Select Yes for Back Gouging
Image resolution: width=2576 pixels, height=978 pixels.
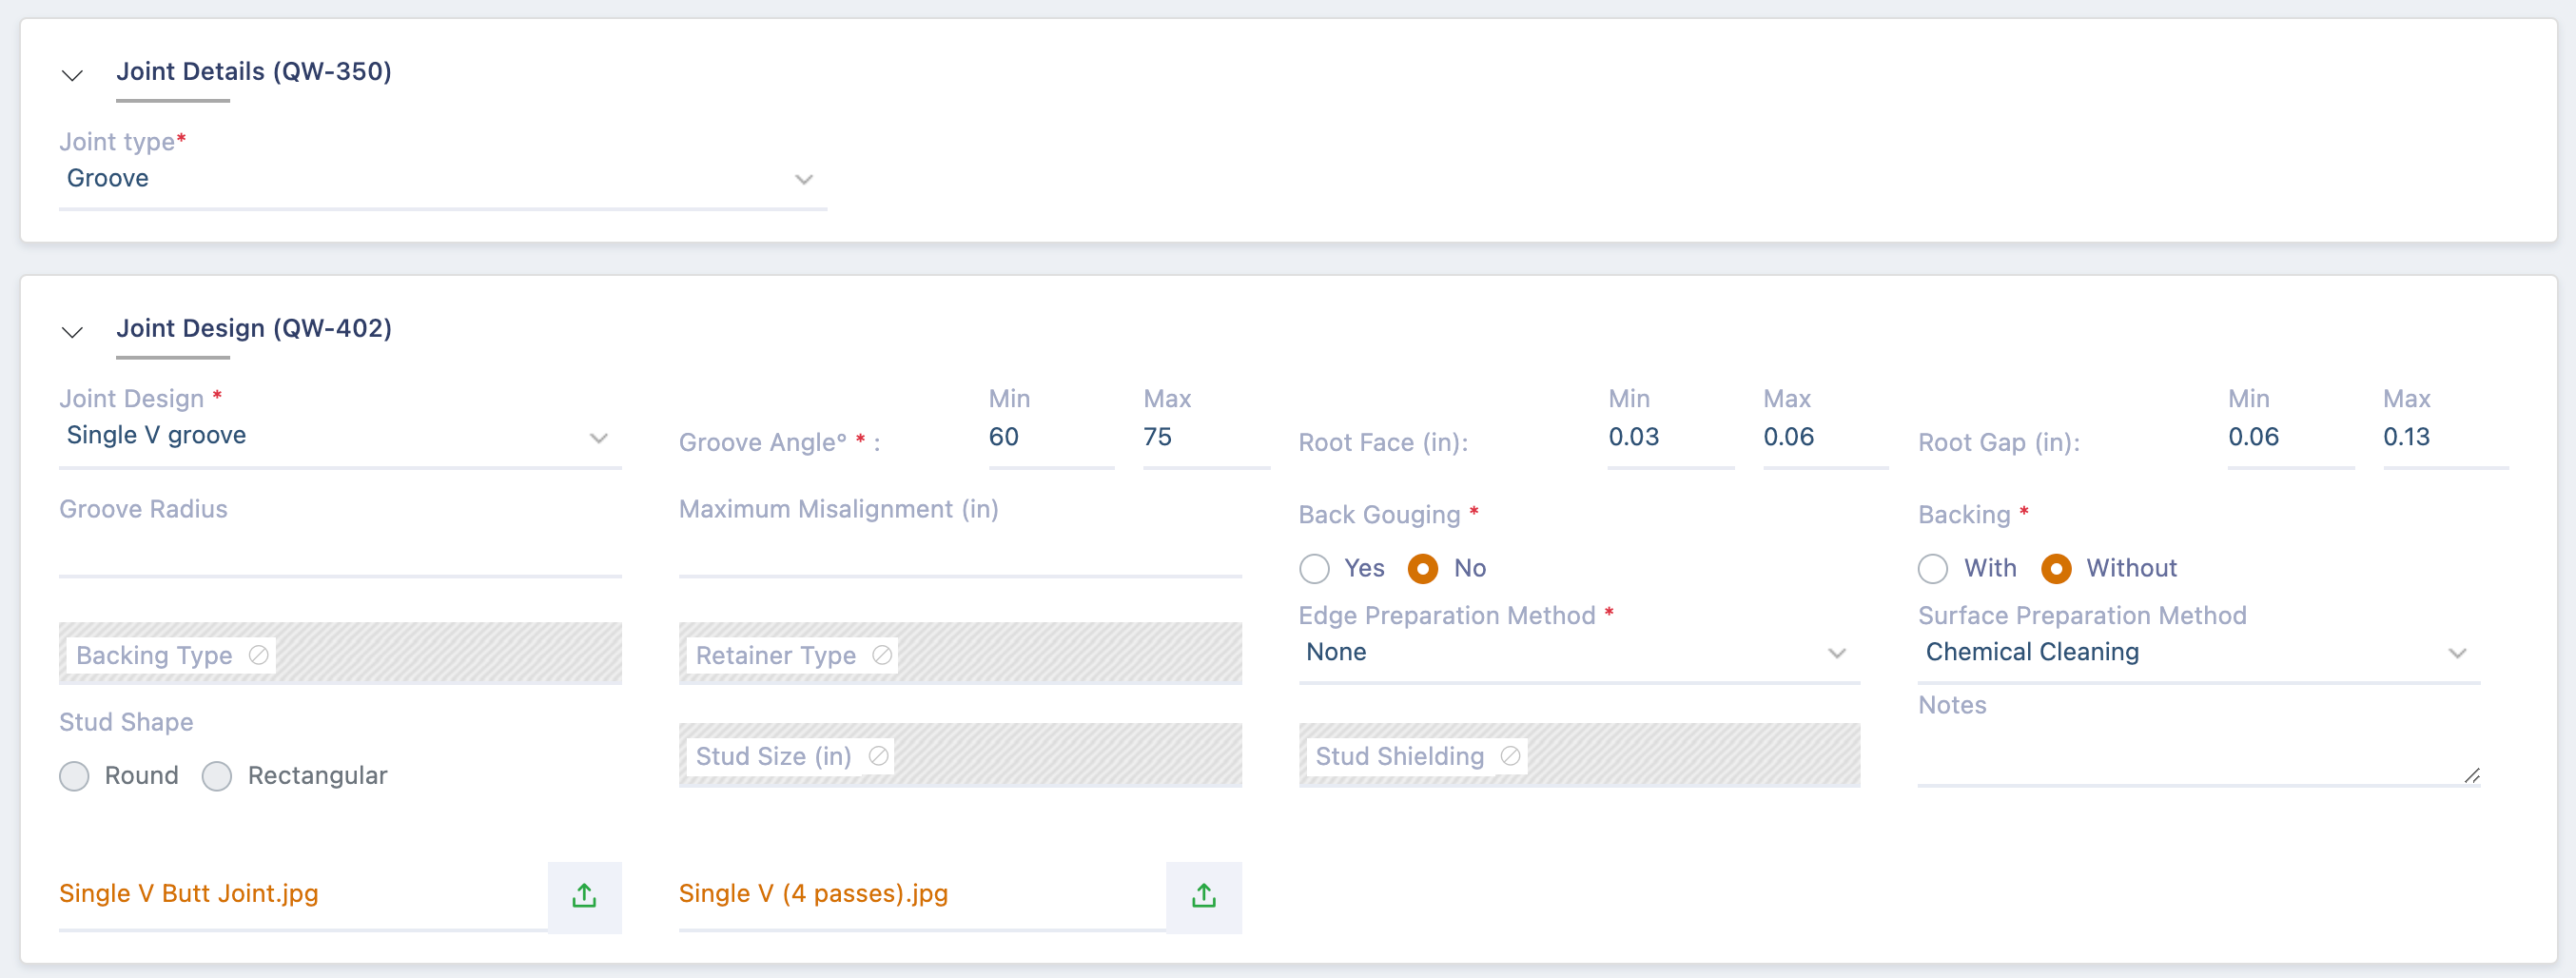pyautogui.click(x=1314, y=569)
